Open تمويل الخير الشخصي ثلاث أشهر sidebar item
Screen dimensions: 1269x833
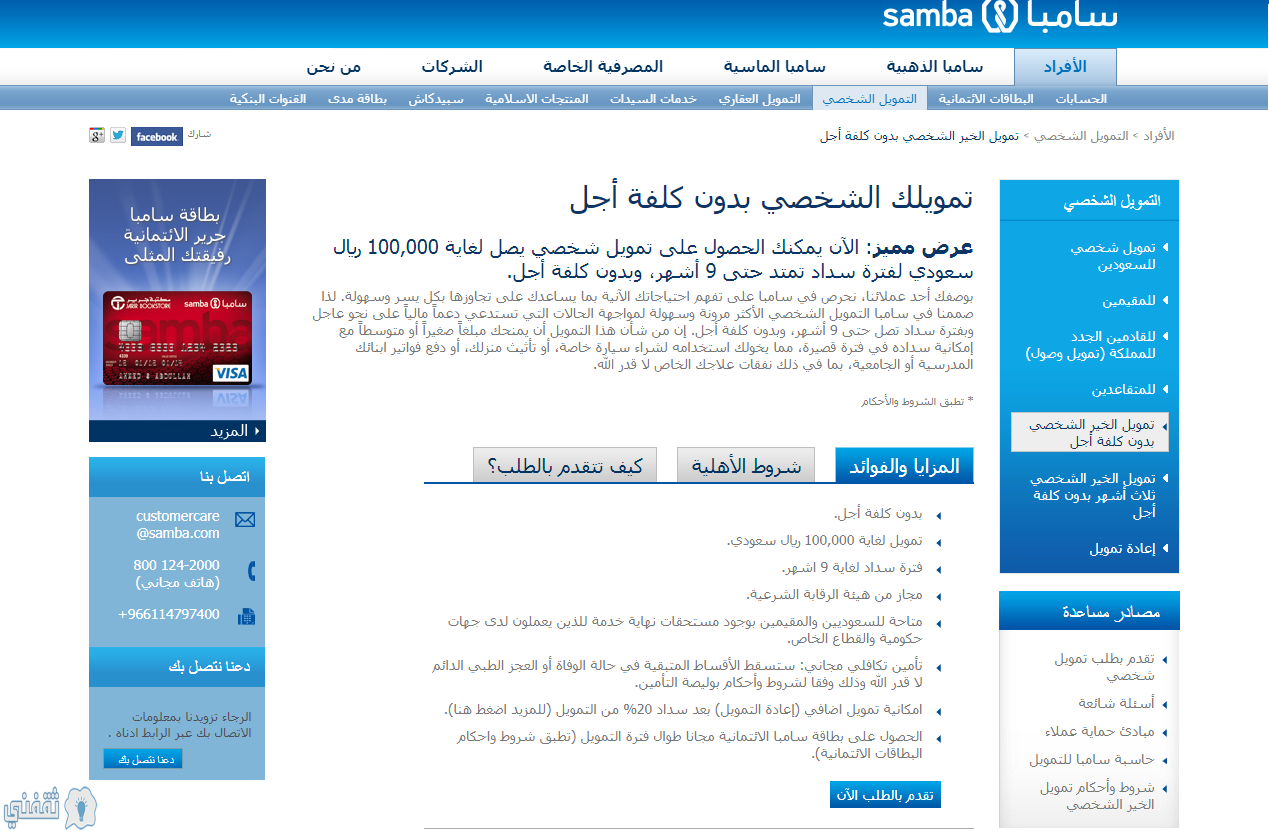click(1093, 495)
